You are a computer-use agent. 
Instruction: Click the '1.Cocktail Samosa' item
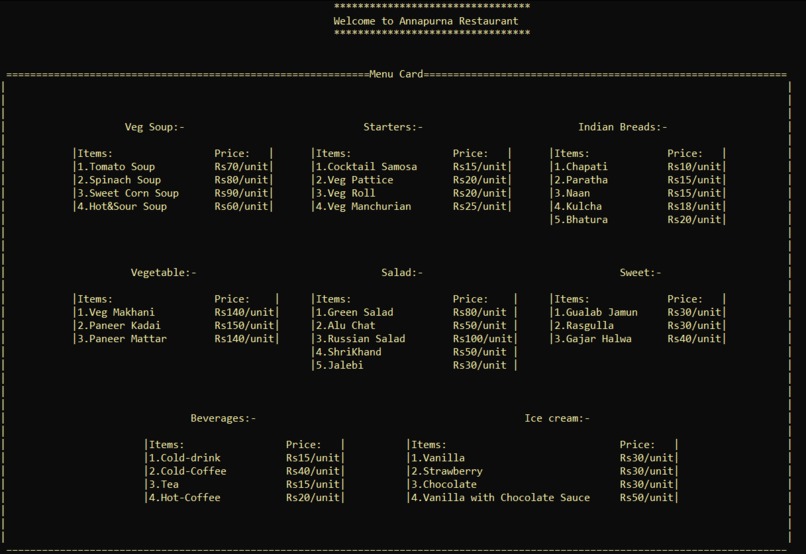367,167
